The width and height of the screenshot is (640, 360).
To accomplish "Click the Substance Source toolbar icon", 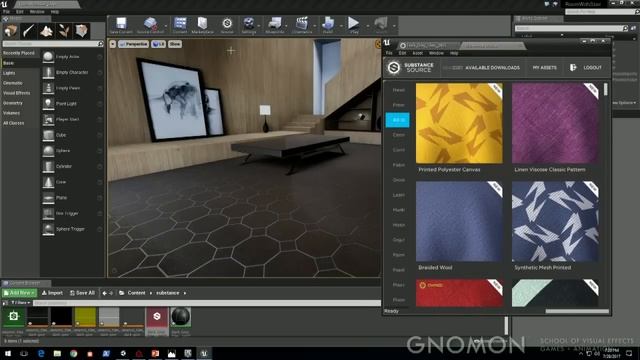I will (227, 25).
